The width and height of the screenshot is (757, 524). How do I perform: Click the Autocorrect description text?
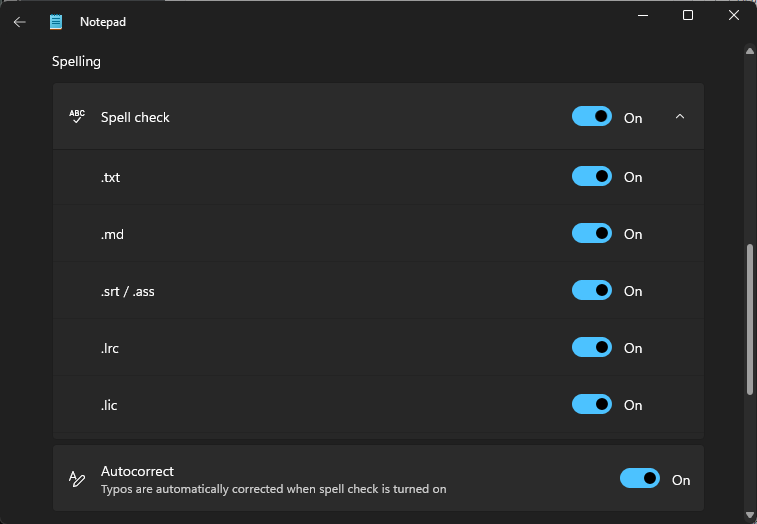pyautogui.click(x=273, y=489)
